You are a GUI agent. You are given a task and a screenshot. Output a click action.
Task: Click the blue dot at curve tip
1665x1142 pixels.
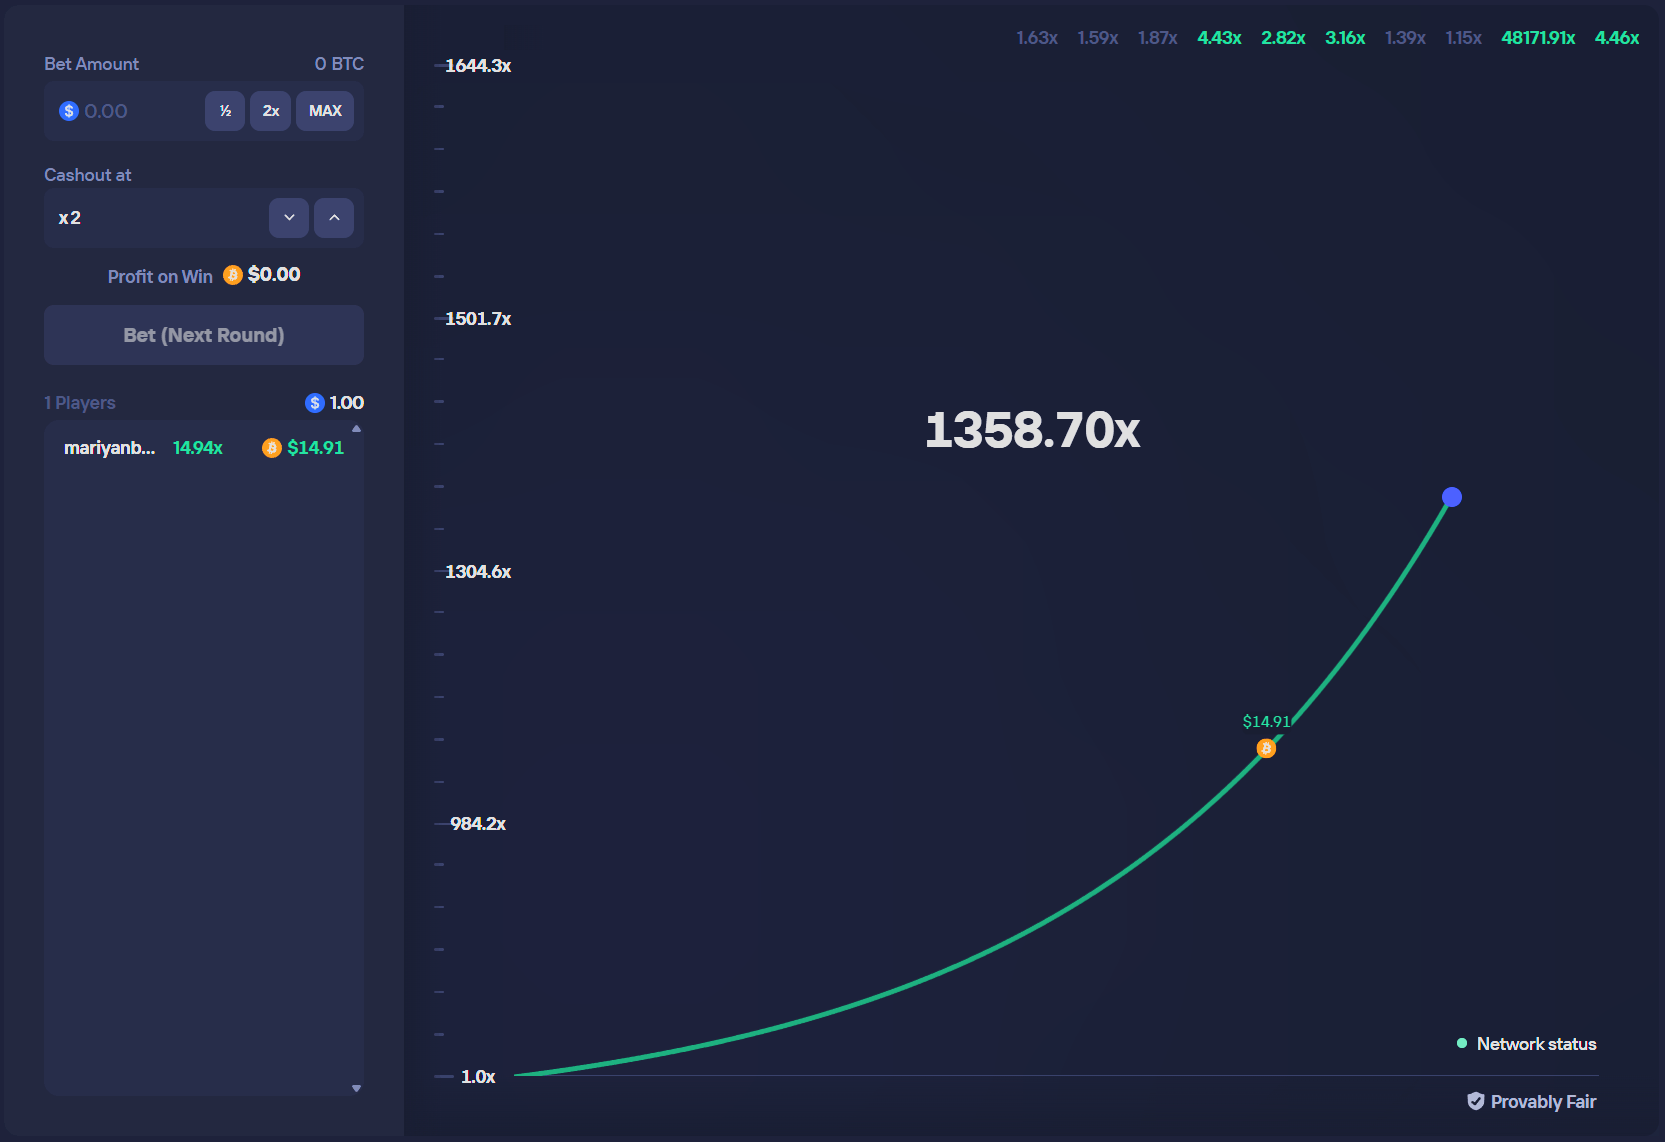[1452, 497]
